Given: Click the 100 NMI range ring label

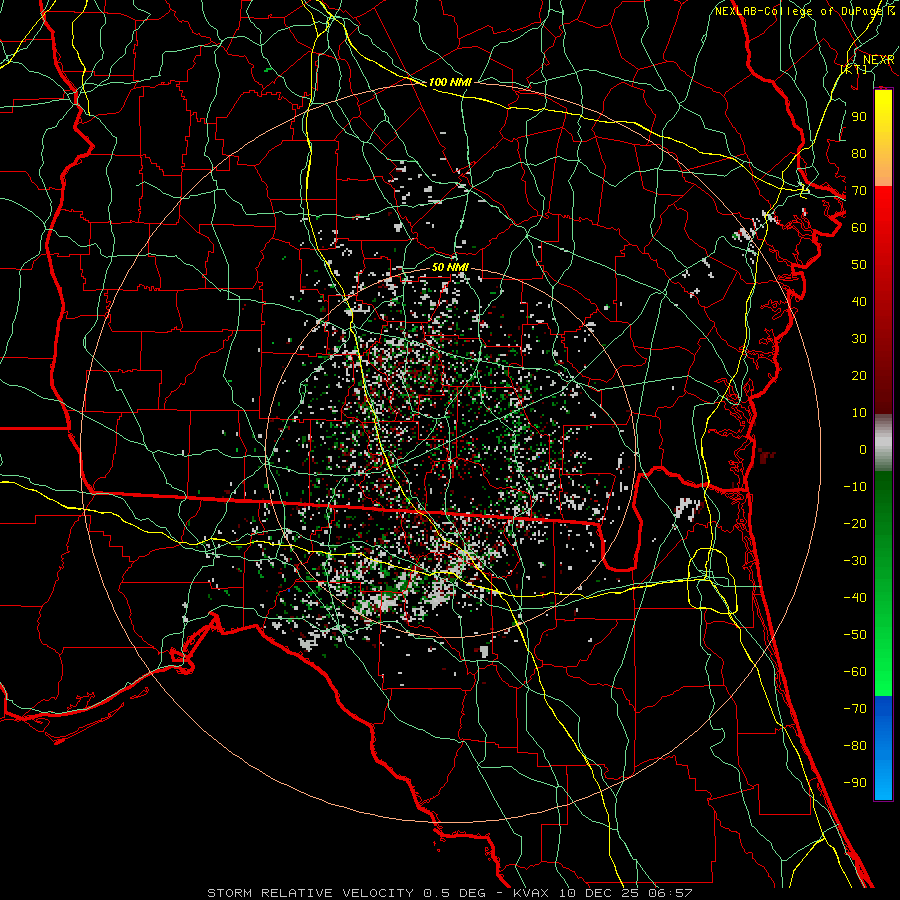Looking at the screenshot, I should 450,82.
